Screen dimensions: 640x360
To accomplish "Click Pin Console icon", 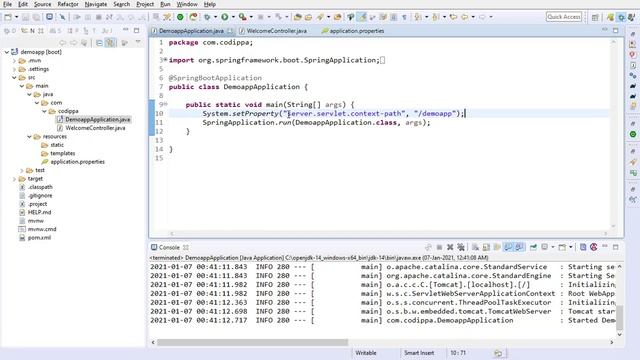I will click(533, 247).
